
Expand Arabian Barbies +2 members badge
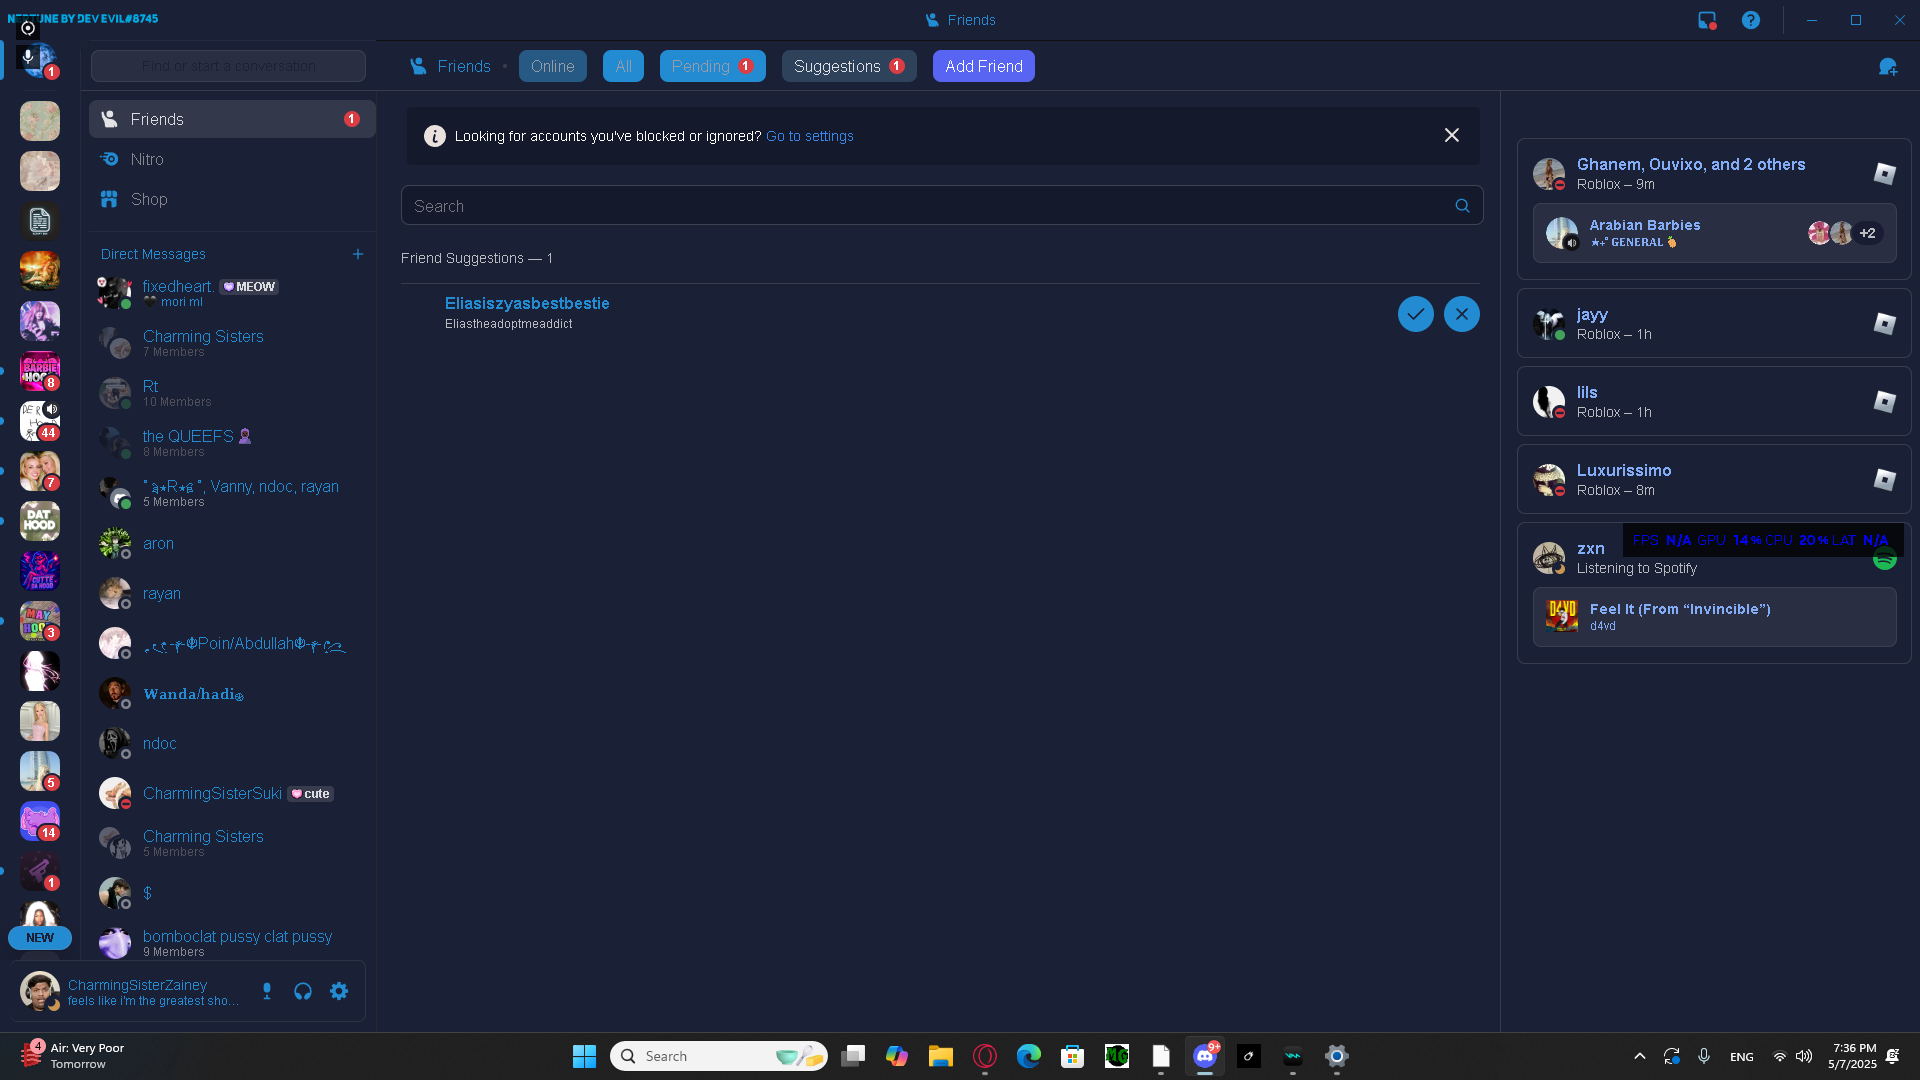pos(1867,233)
